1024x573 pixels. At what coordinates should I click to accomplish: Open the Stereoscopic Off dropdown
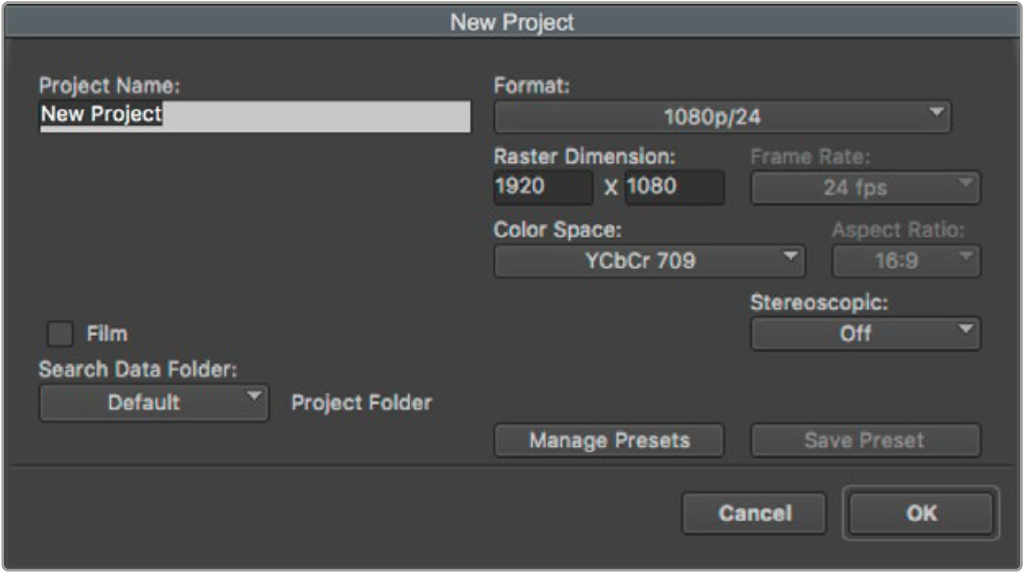pos(865,334)
